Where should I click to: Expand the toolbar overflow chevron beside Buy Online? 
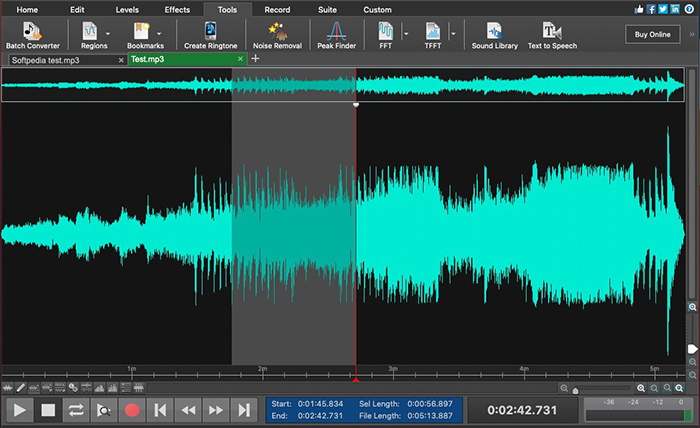coord(692,34)
